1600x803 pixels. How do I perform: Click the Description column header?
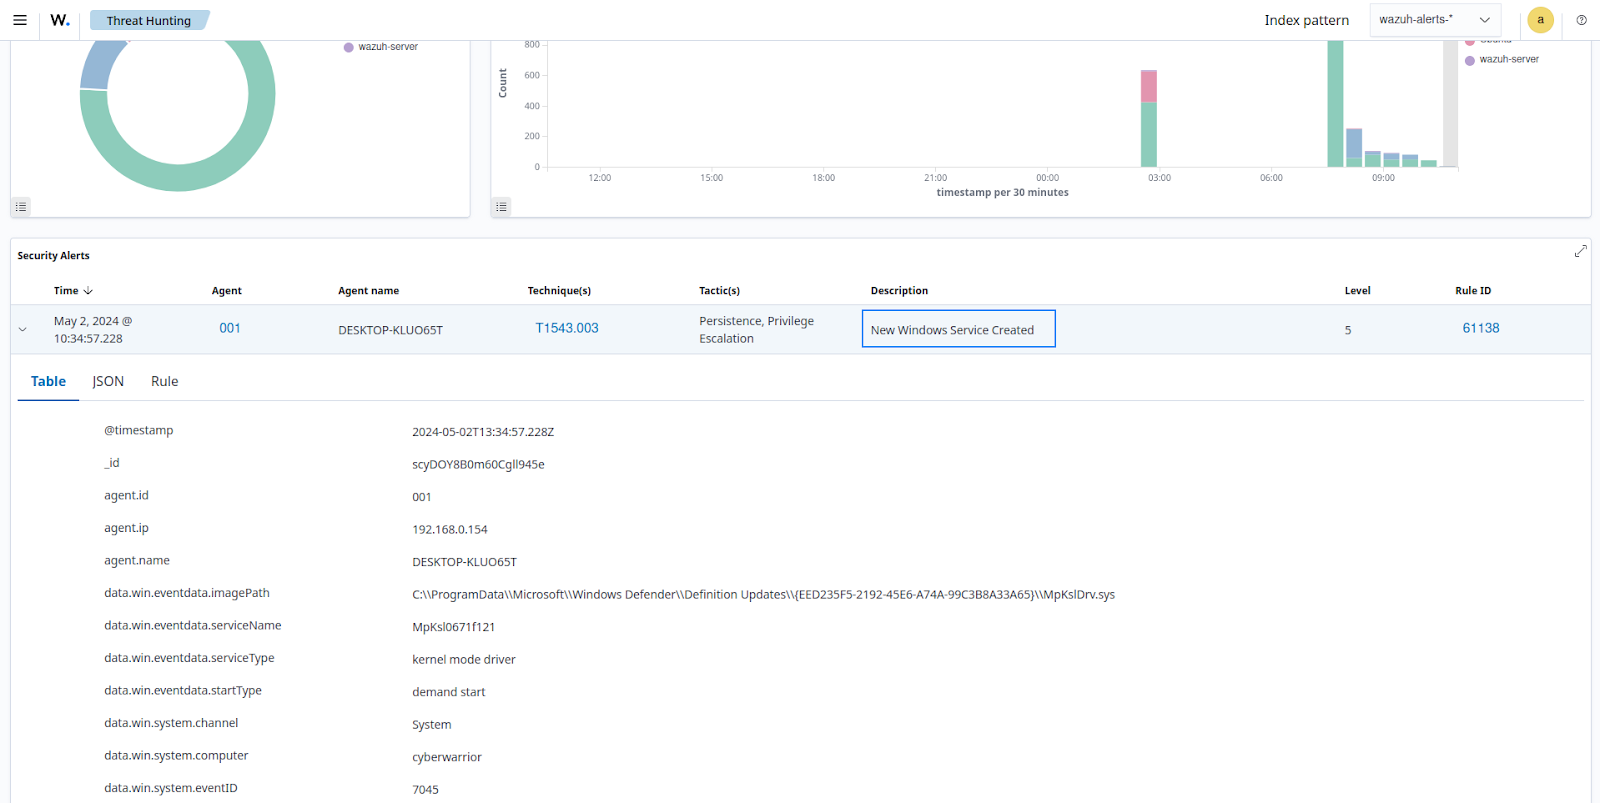click(x=899, y=291)
